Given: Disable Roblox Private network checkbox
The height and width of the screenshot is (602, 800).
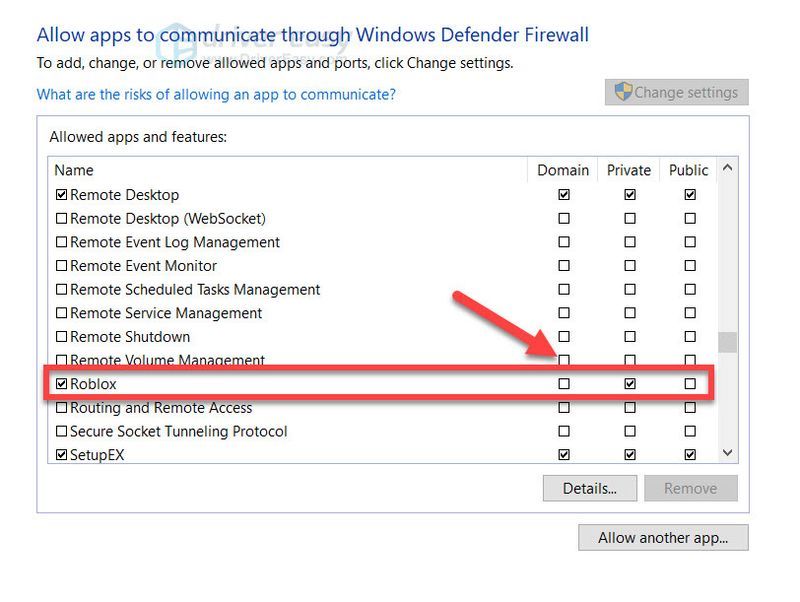Looking at the screenshot, I should point(630,384).
